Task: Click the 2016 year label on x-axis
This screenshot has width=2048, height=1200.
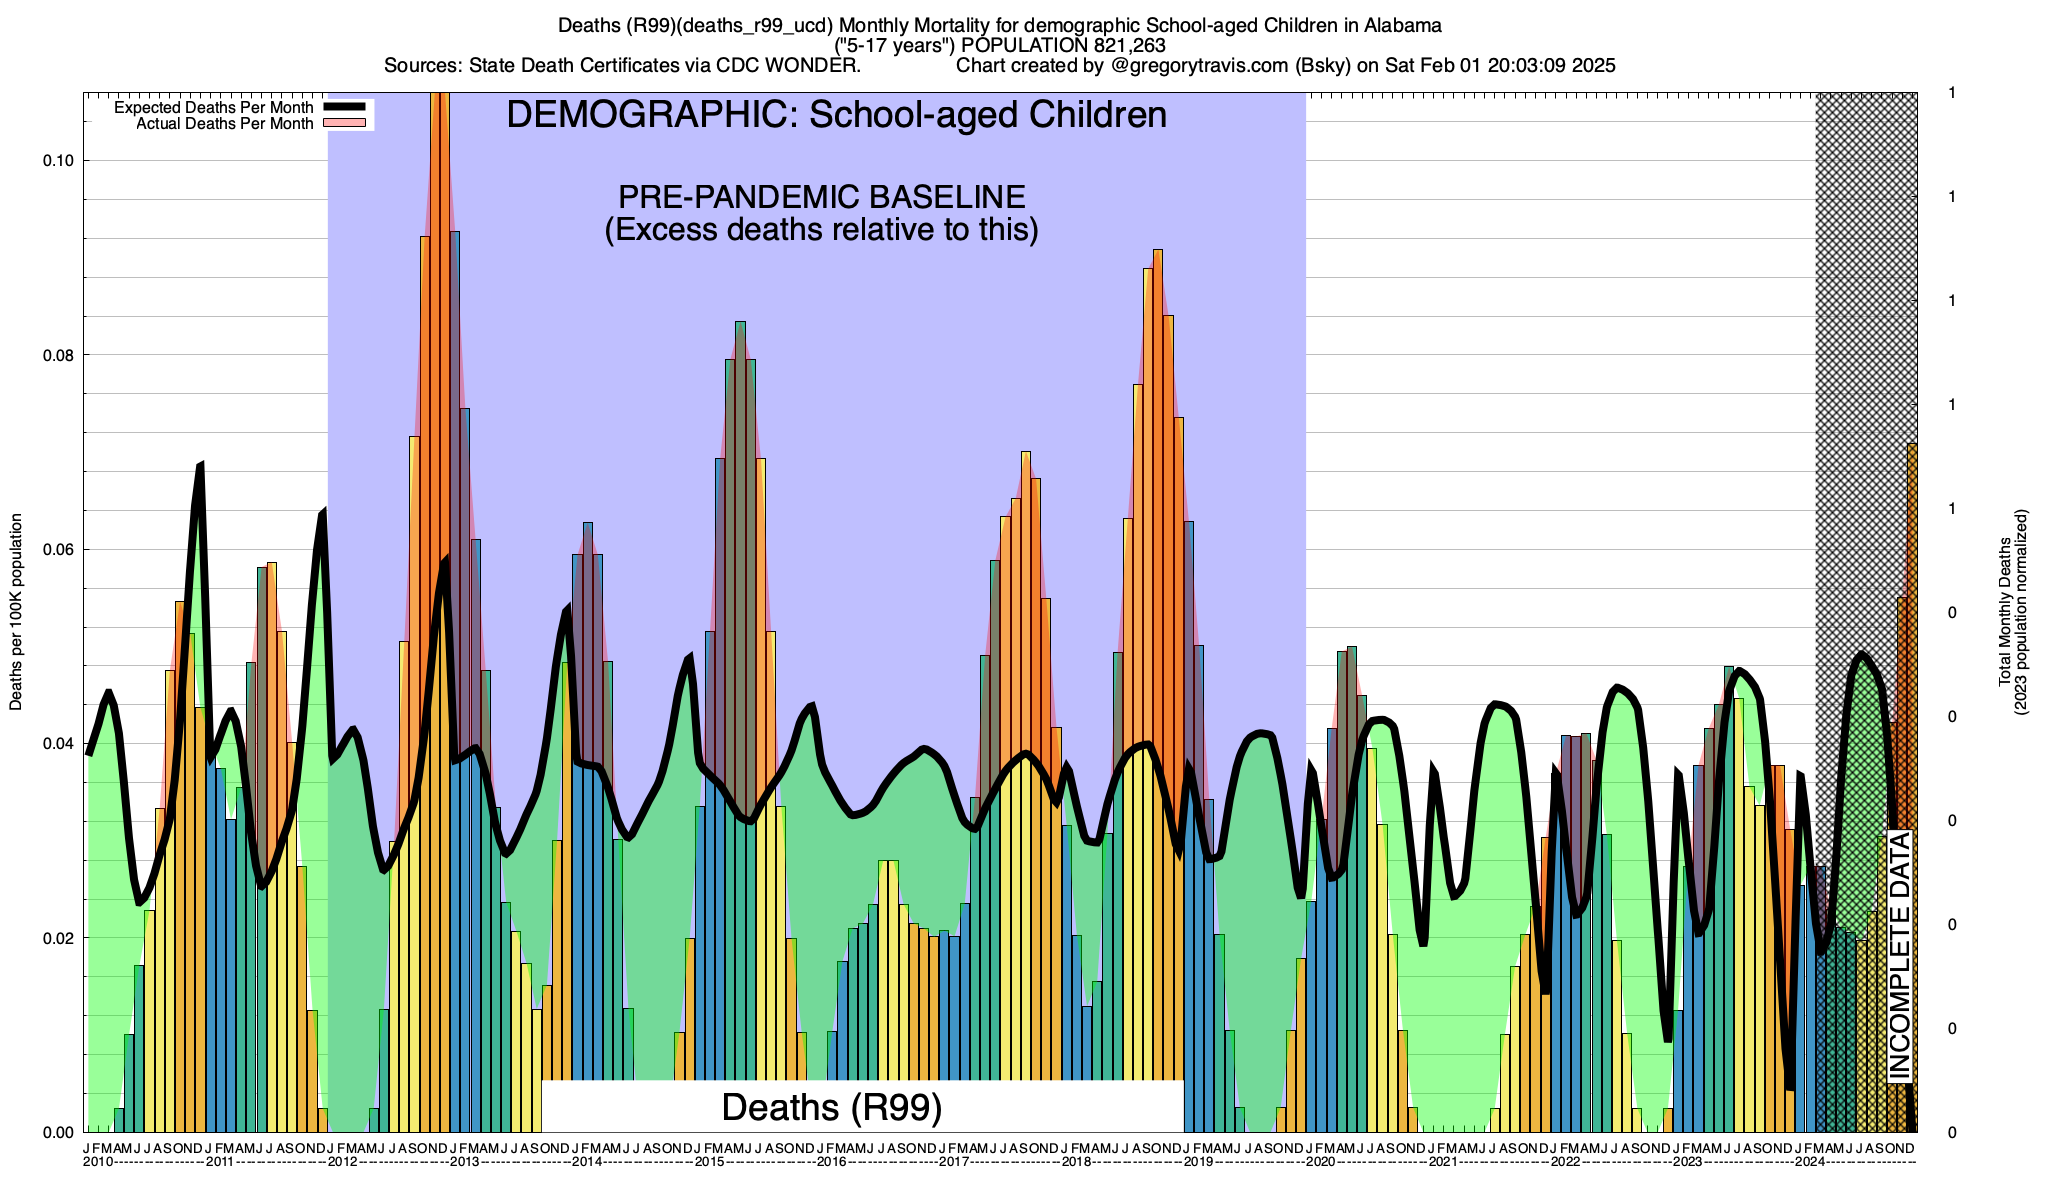Action: tap(832, 1162)
